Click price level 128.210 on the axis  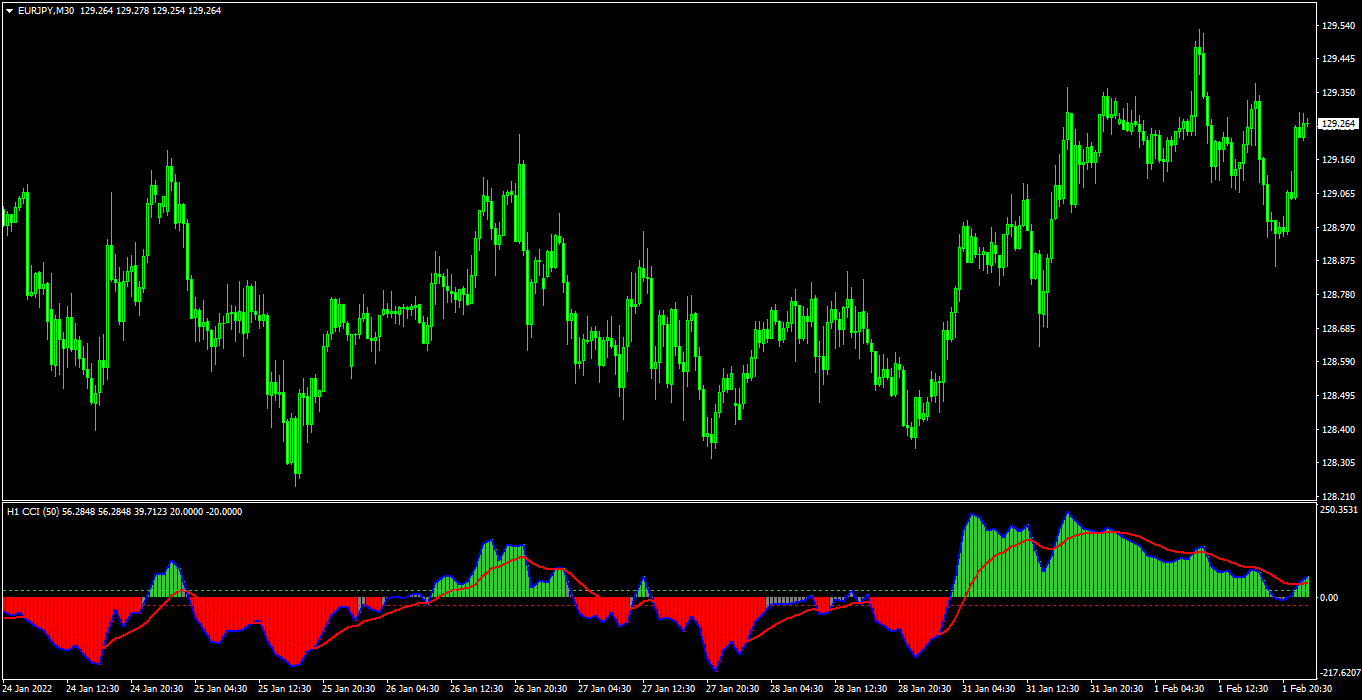coord(1338,496)
